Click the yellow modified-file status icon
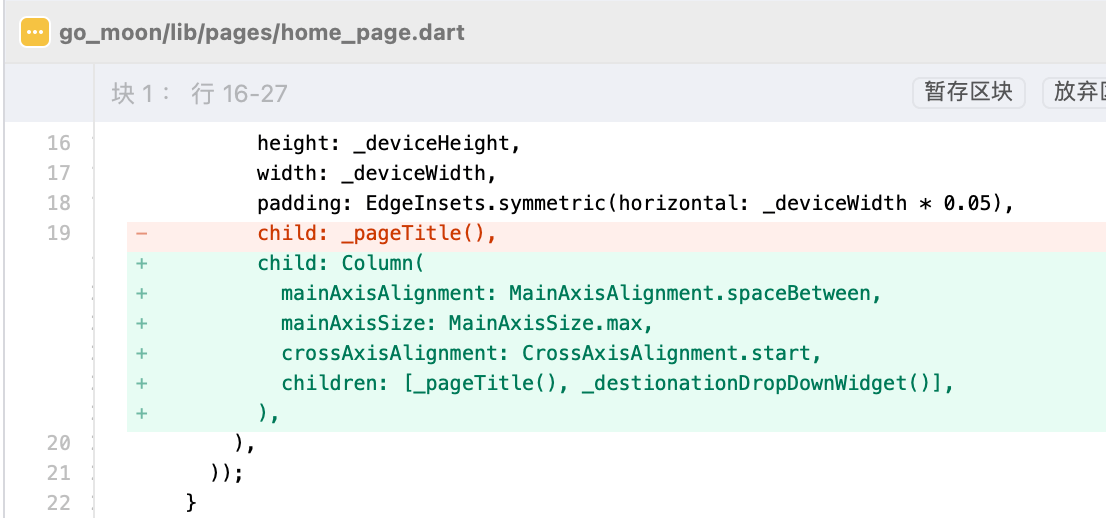The image size is (1106, 518). pos(34,32)
